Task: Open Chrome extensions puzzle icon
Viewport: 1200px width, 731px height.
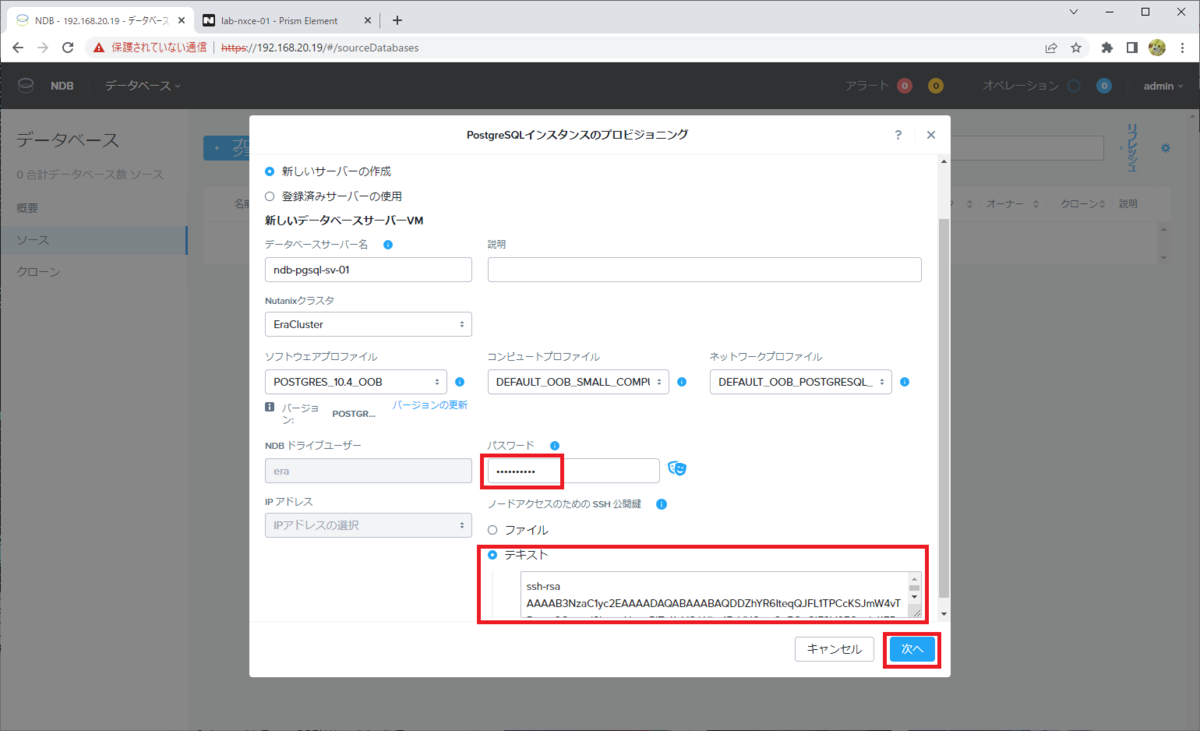Action: click(1107, 47)
